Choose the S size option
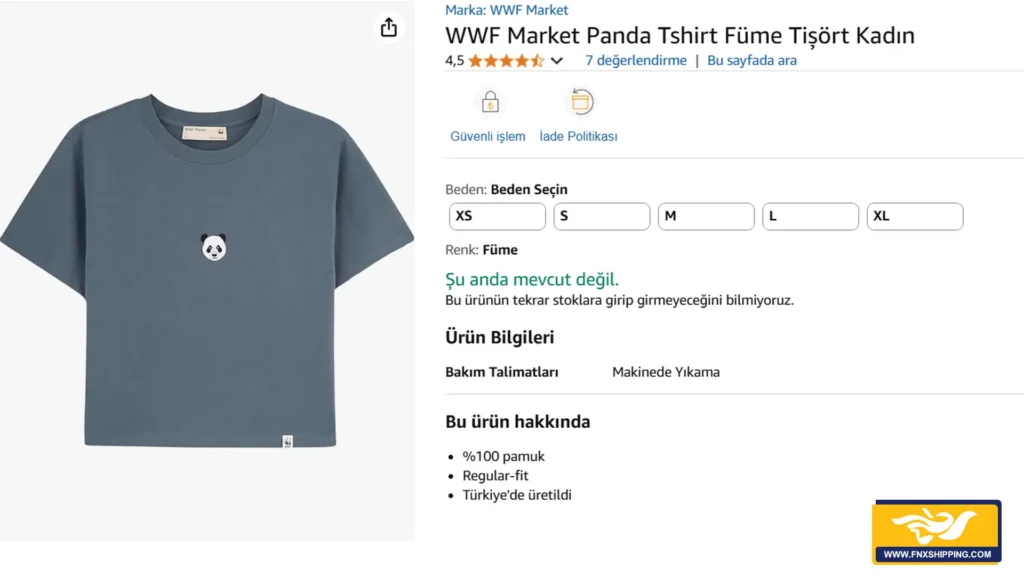Screen dimensions: 1024x576 pyautogui.click(x=602, y=216)
